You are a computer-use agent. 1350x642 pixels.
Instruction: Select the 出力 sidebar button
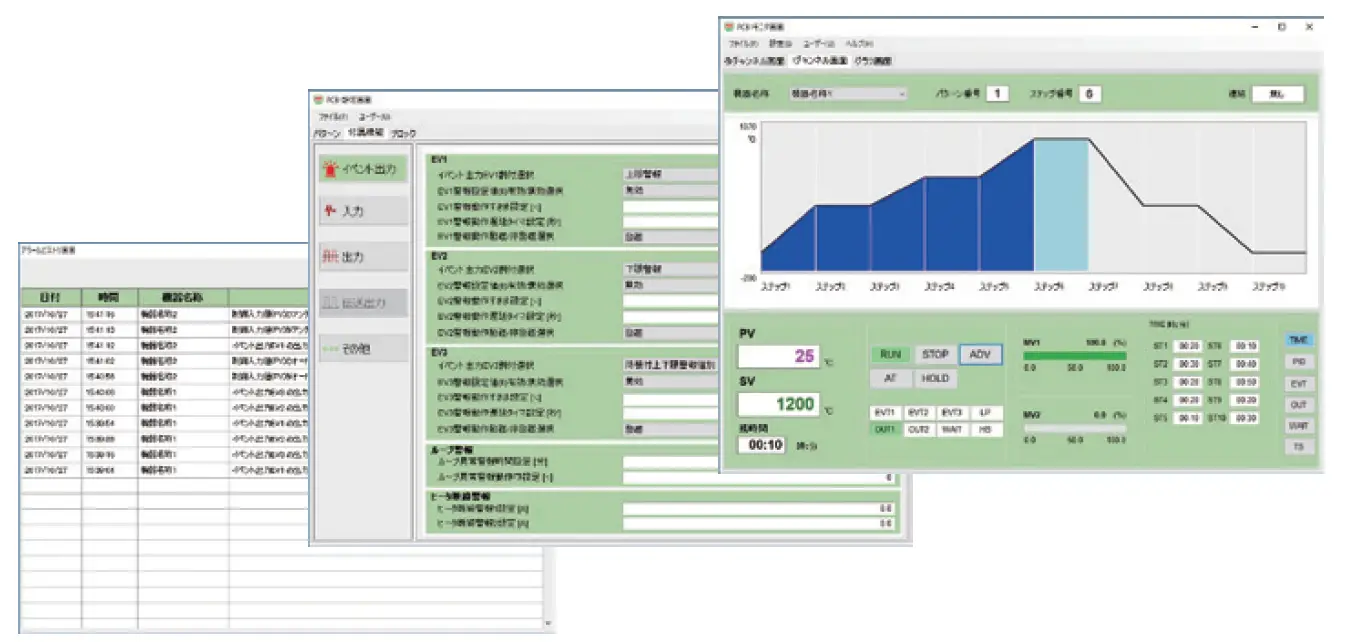[x=362, y=257]
